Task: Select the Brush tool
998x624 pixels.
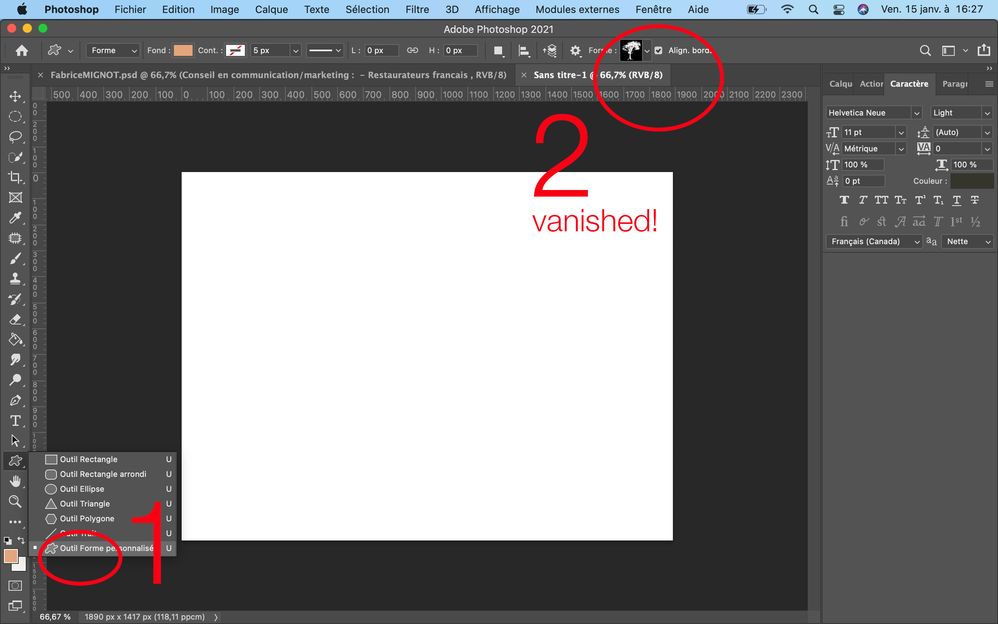Action: pyautogui.click(x=15, y=259)
